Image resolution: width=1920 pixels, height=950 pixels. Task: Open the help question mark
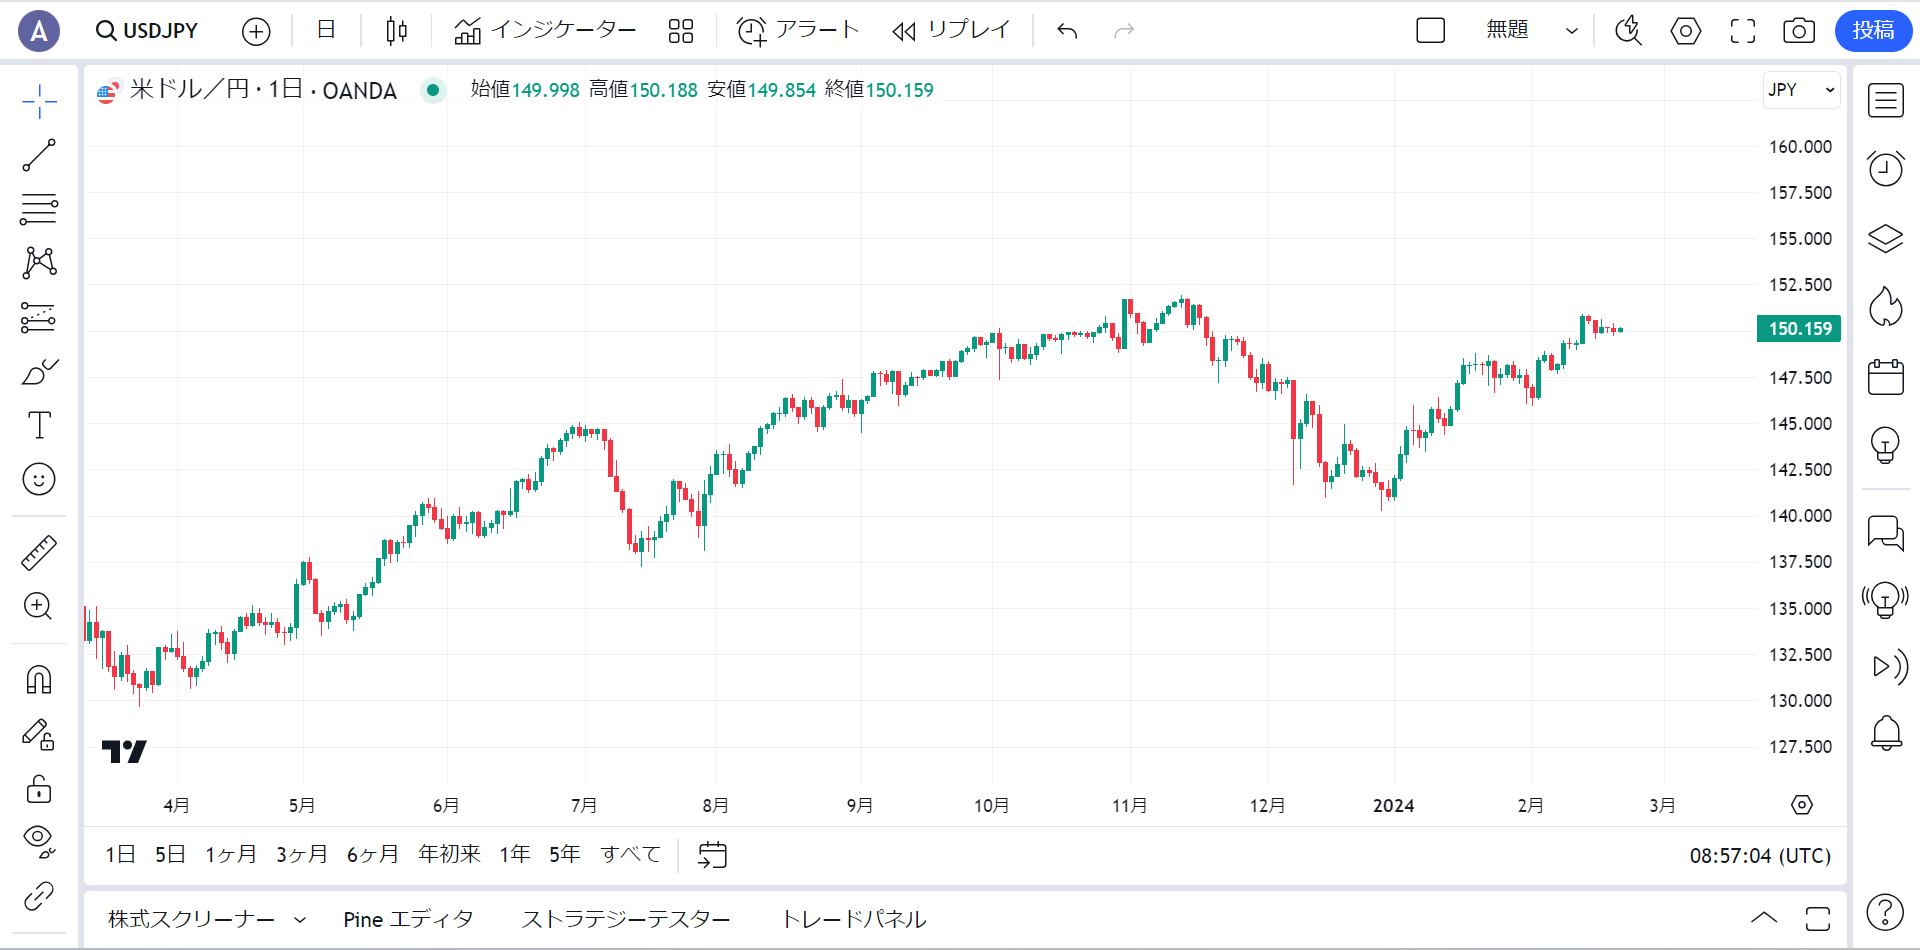click(x=1886, y=912)
